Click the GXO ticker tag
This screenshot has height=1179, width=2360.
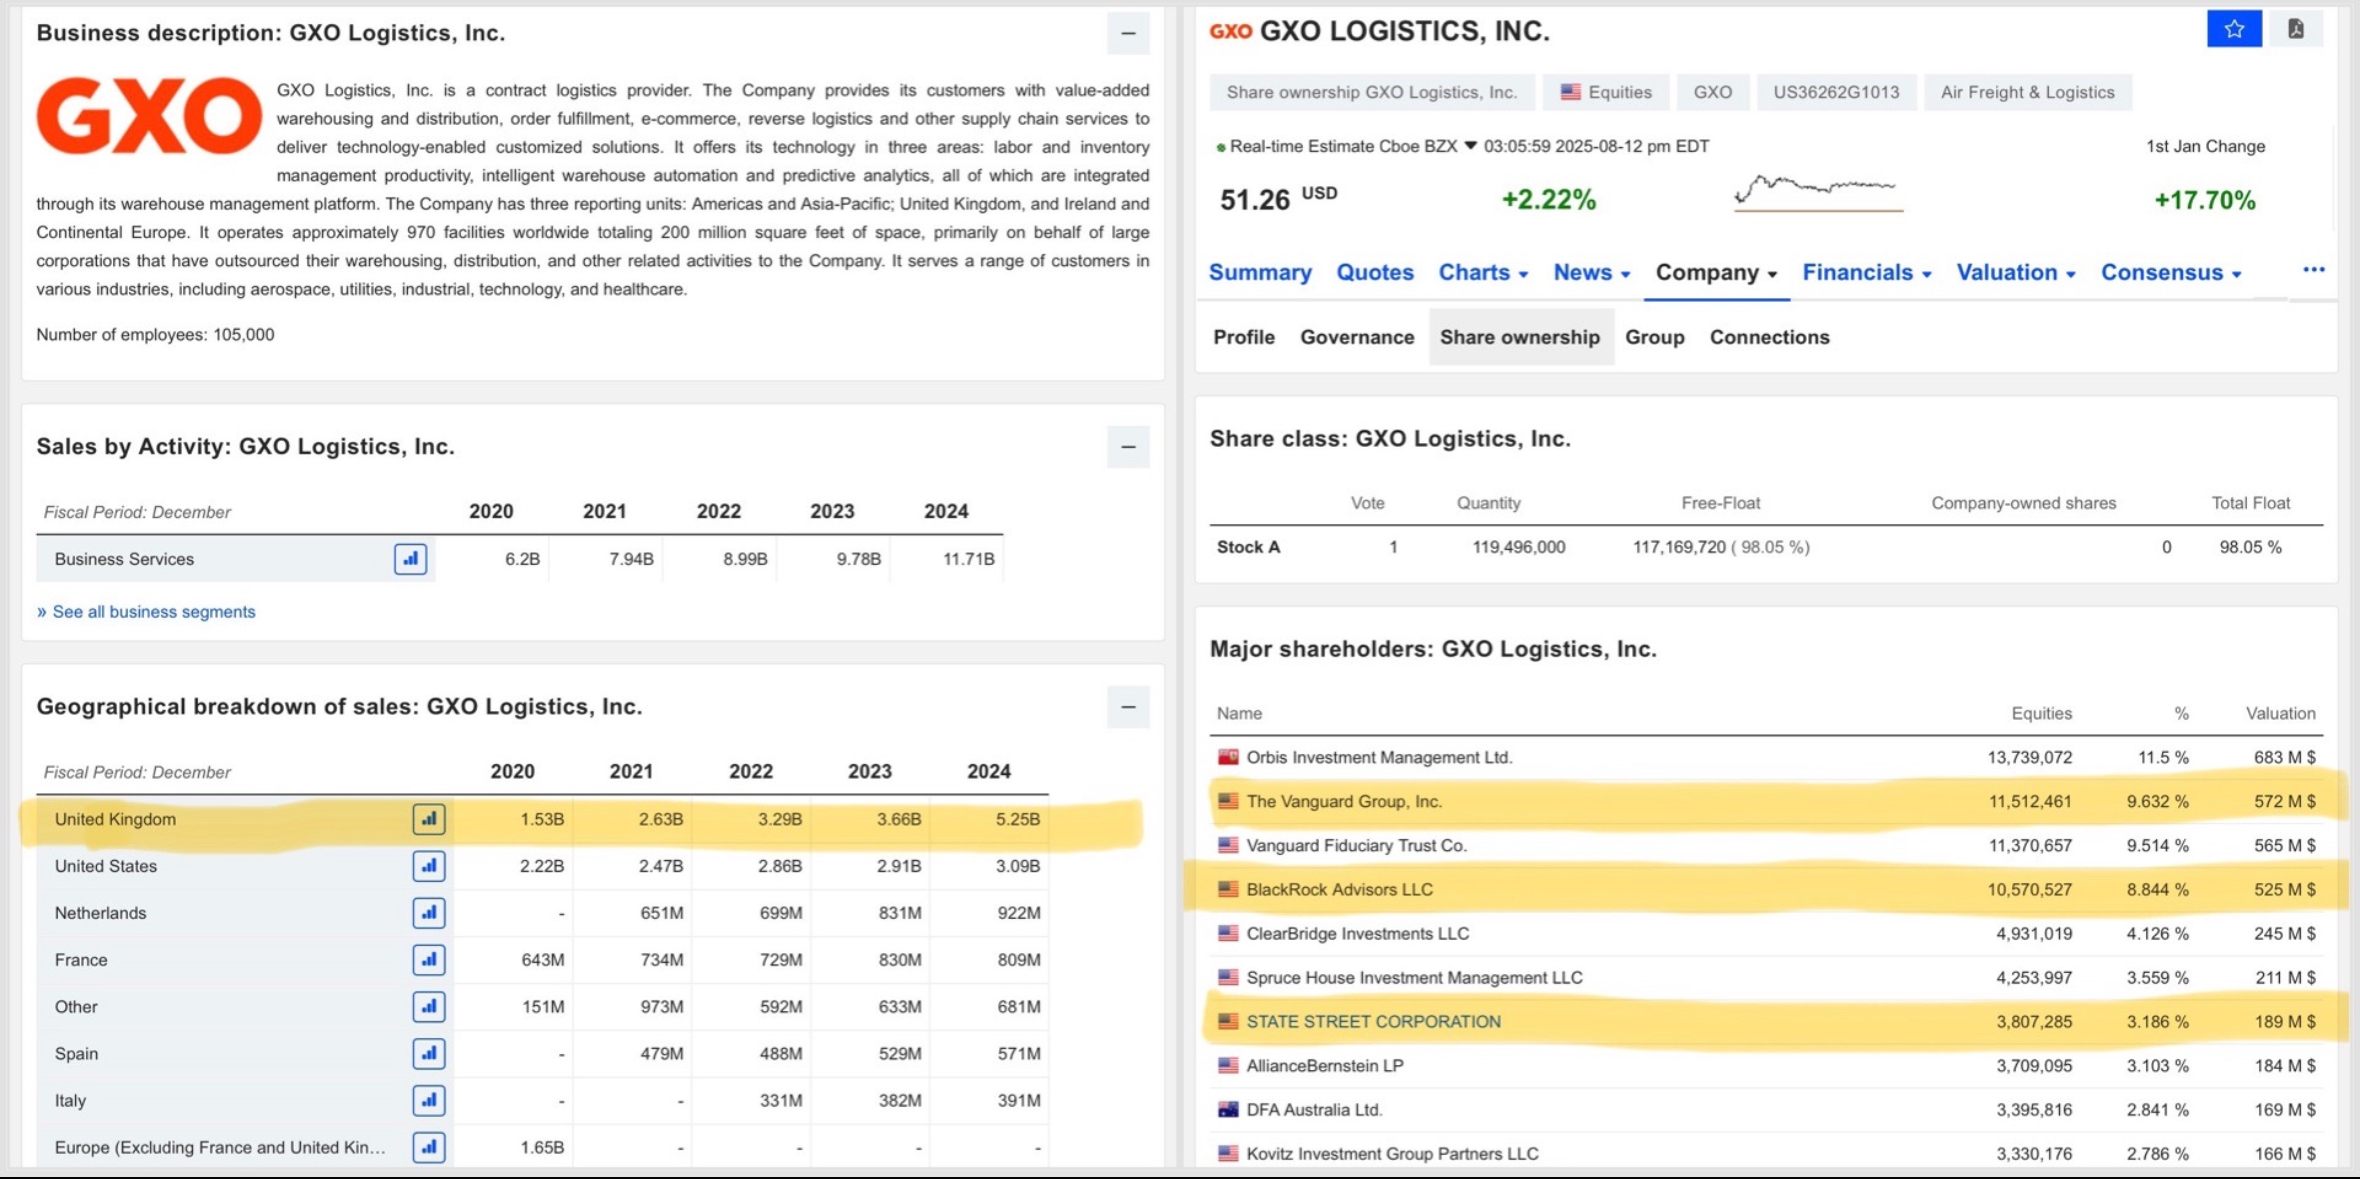[x=1712, y=92]
